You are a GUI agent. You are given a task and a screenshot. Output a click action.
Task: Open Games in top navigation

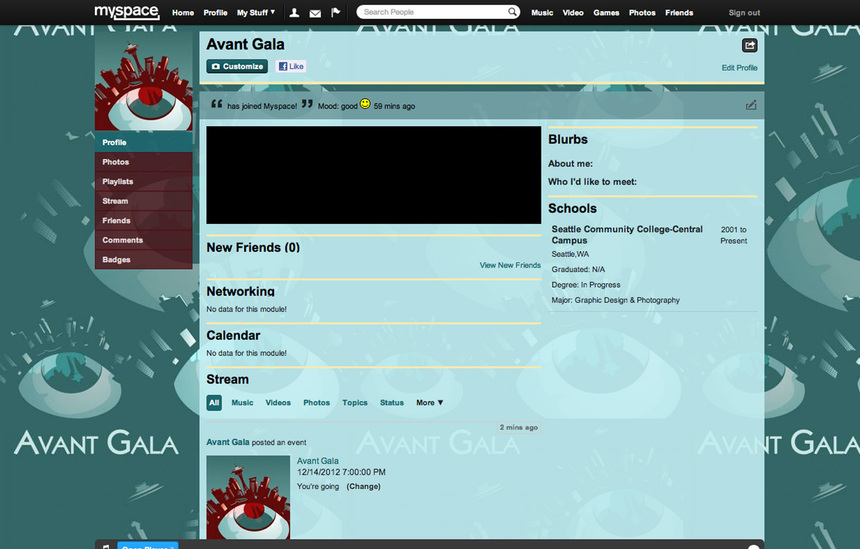(x=606, y=13)
